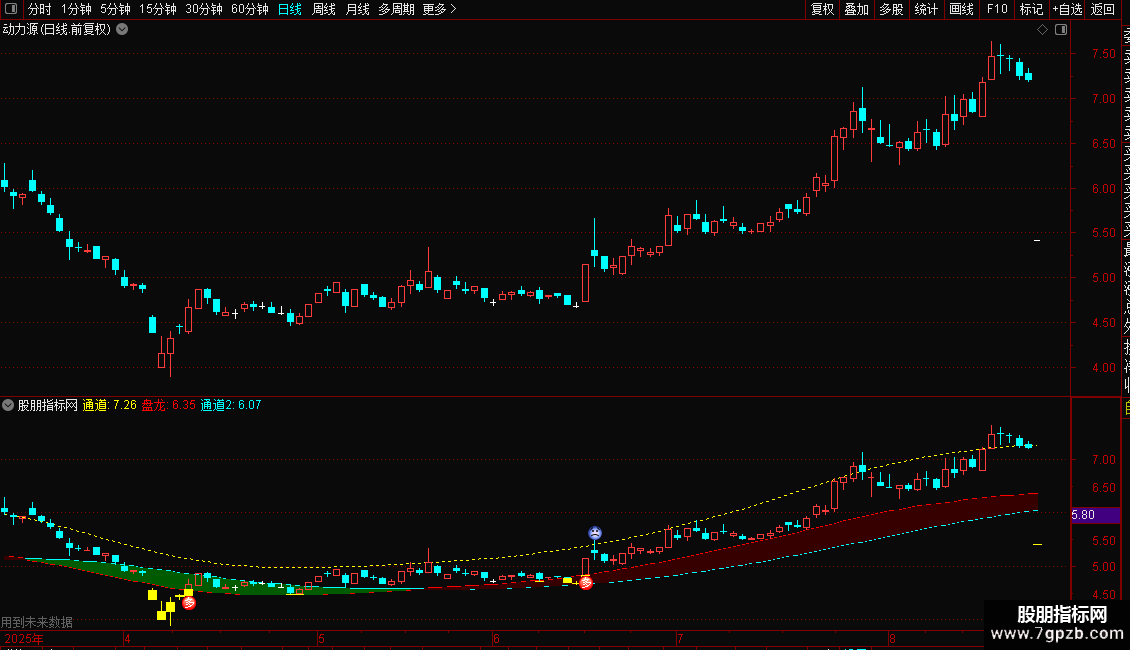
Task: Add stock via +自选 button
Action: pyautogui.click(x=1067, y=9)
